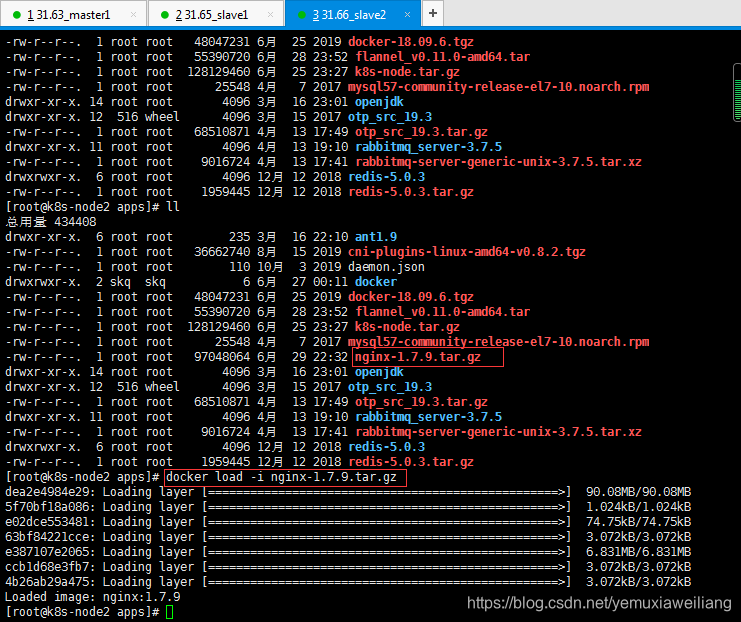Close the 31.63_master1 tab

(133, 15)
